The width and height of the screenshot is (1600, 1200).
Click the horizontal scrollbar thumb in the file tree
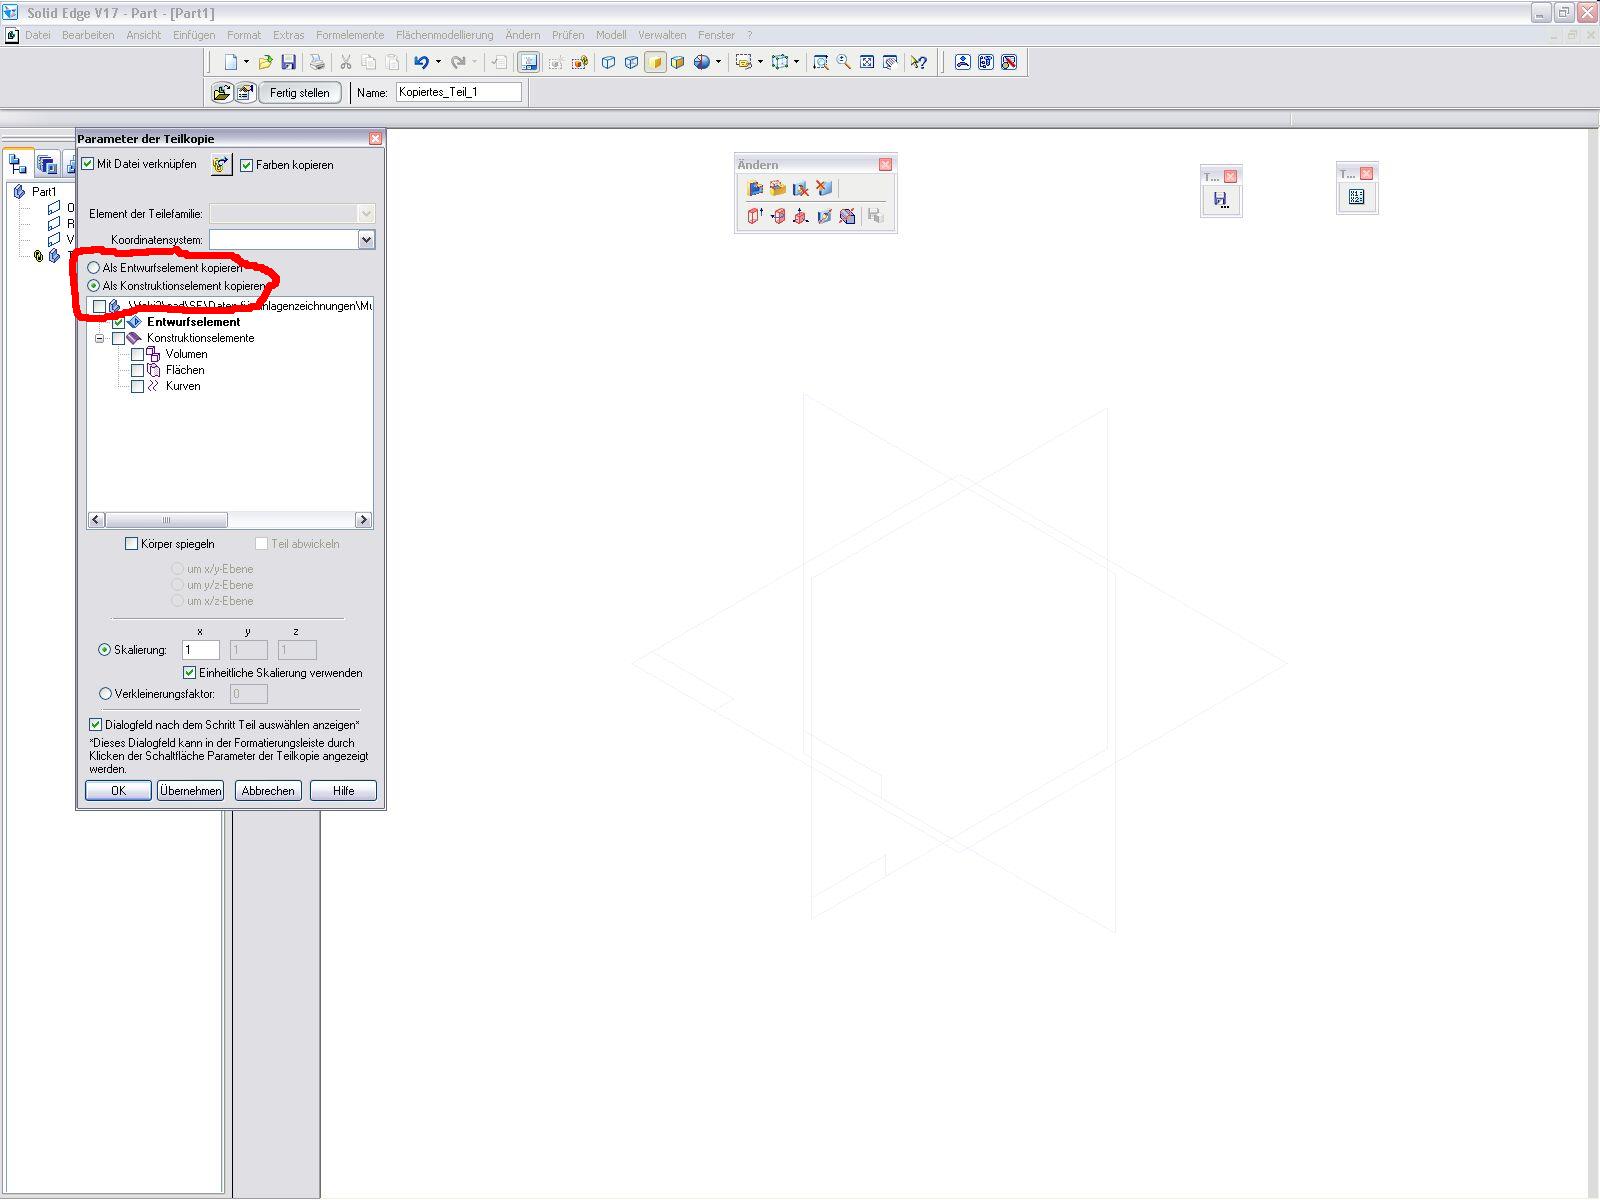(166, 520)
